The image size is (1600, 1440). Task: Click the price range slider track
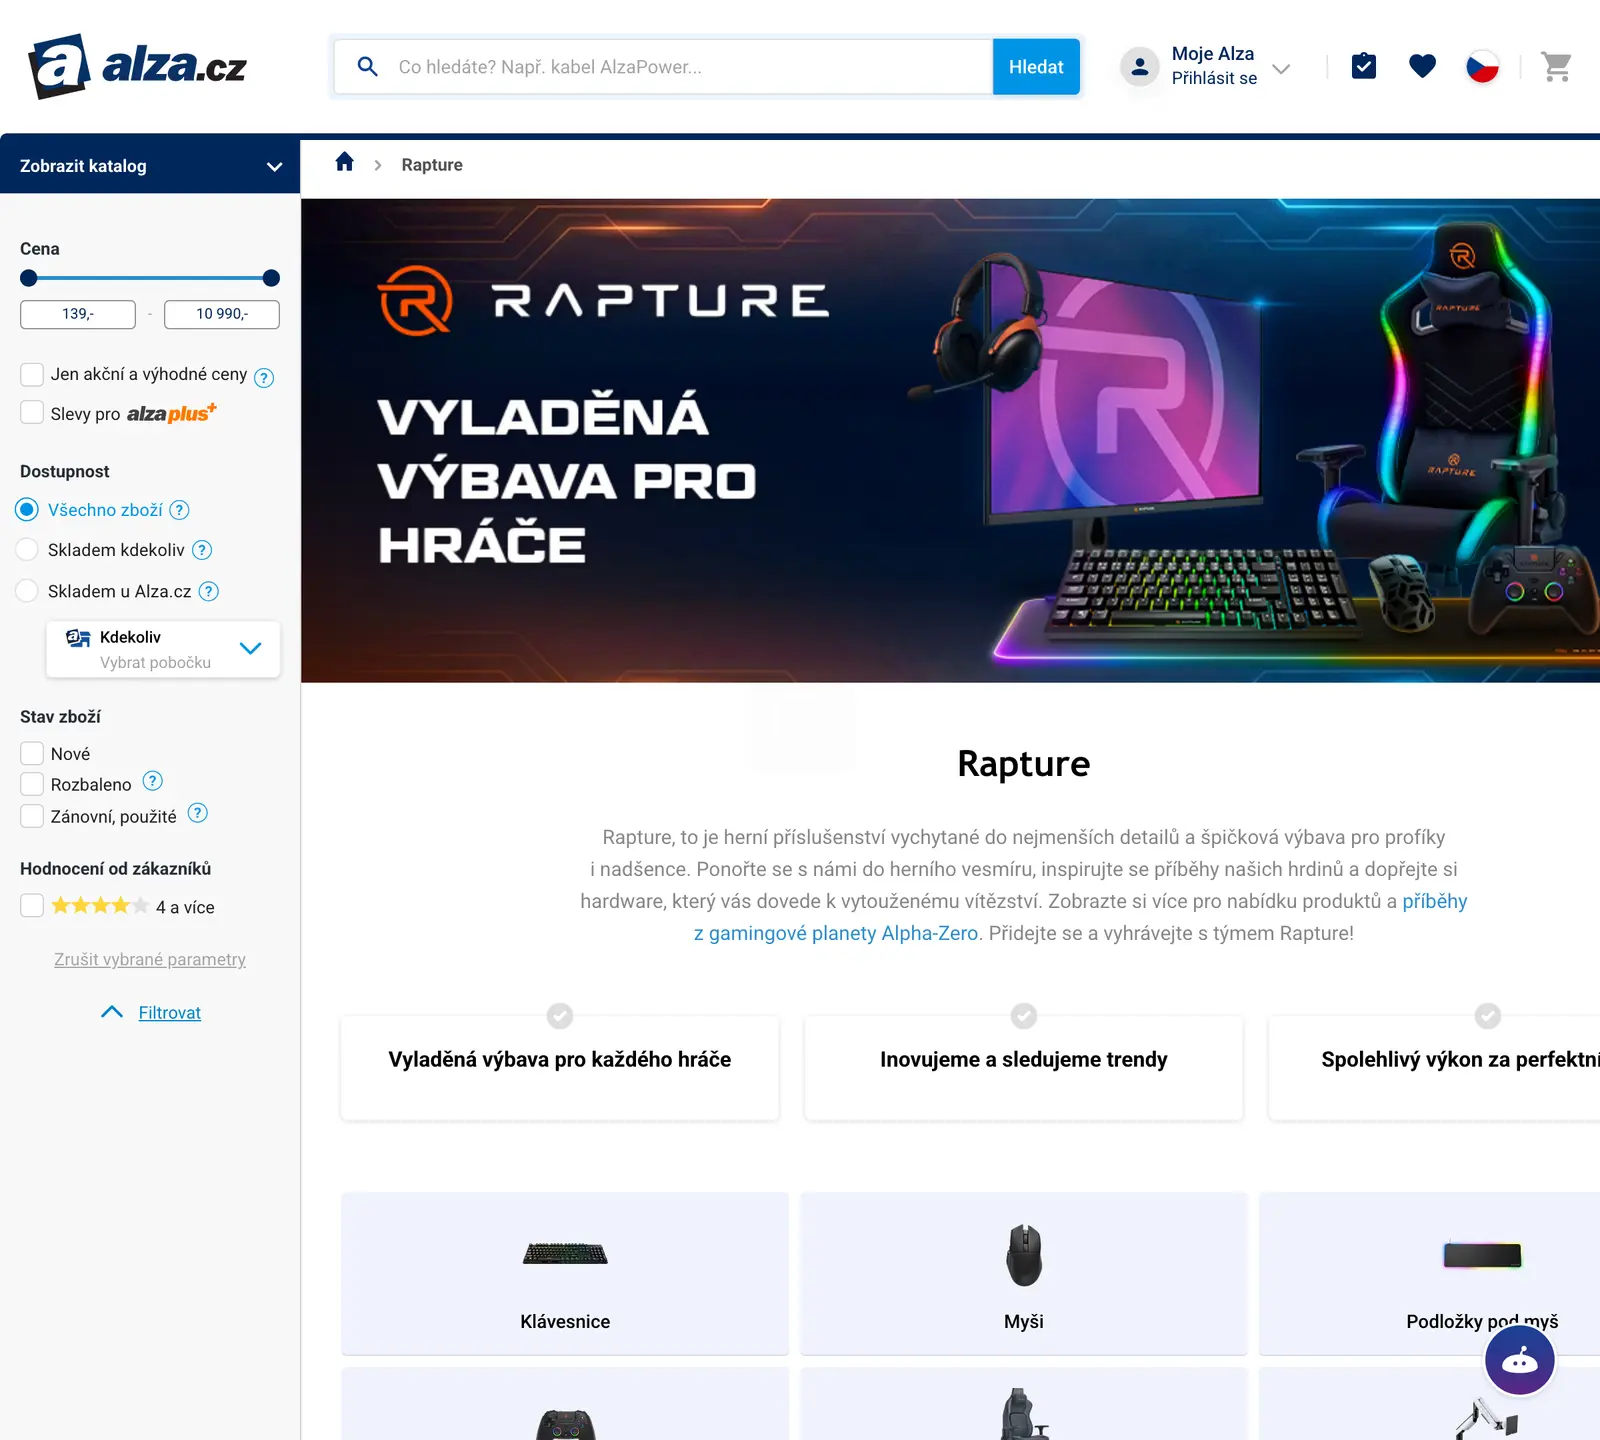point(150,278)
